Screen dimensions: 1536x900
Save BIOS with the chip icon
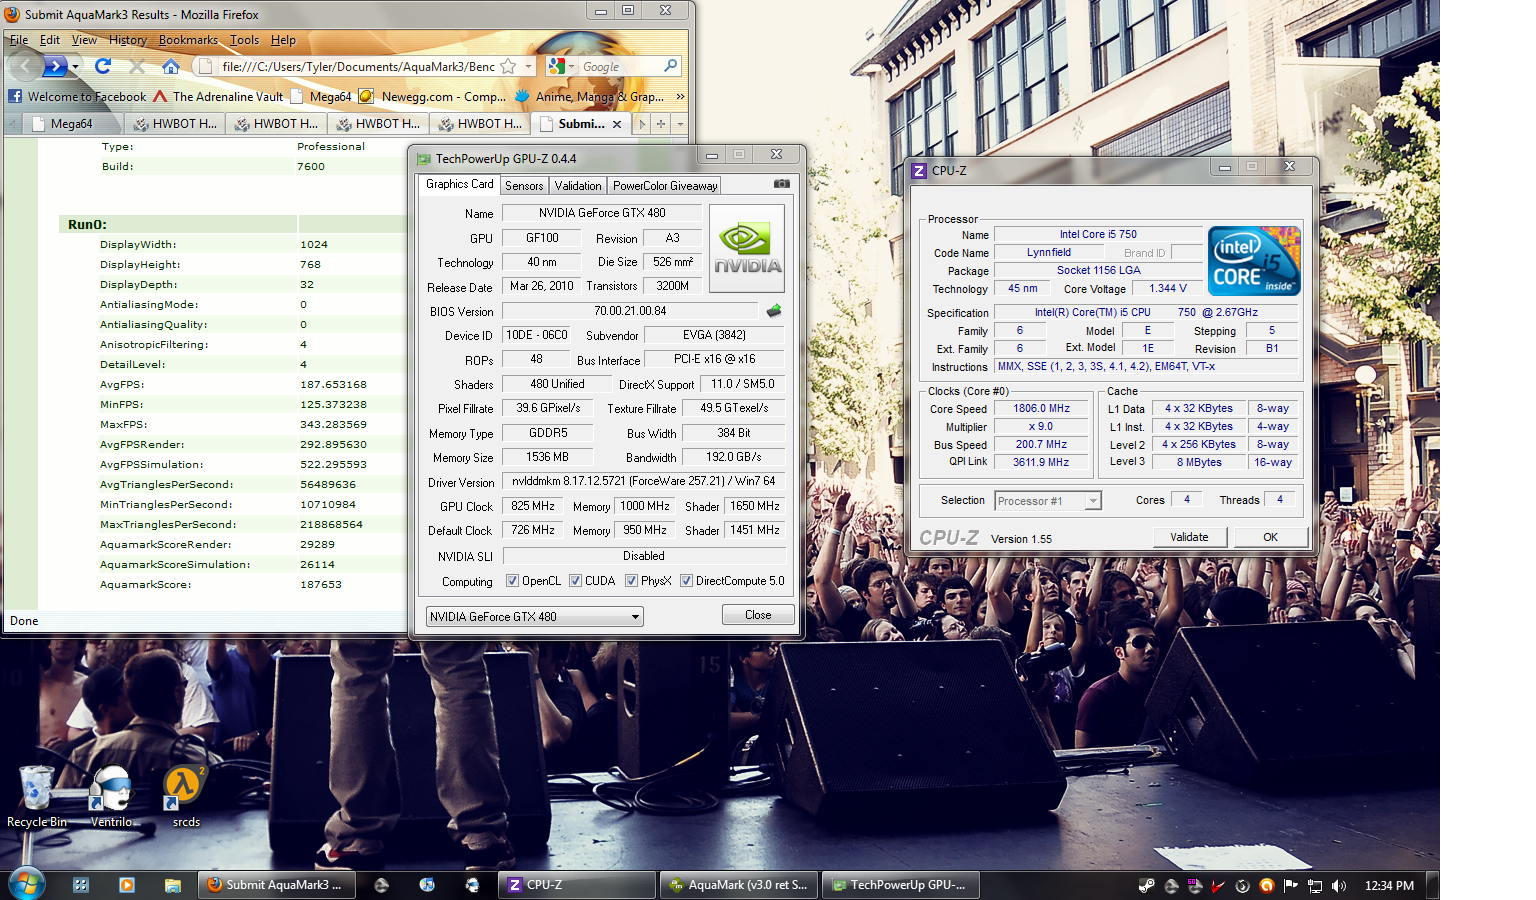click(773, 311)
